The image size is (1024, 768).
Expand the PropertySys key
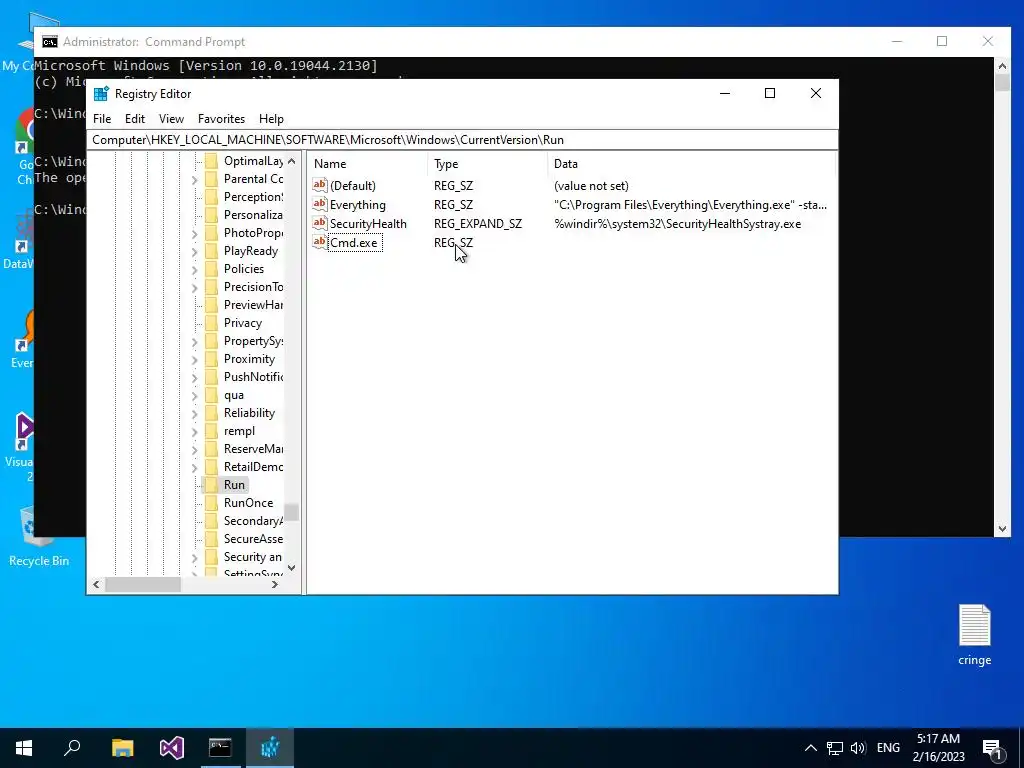(x=195, y=342)
